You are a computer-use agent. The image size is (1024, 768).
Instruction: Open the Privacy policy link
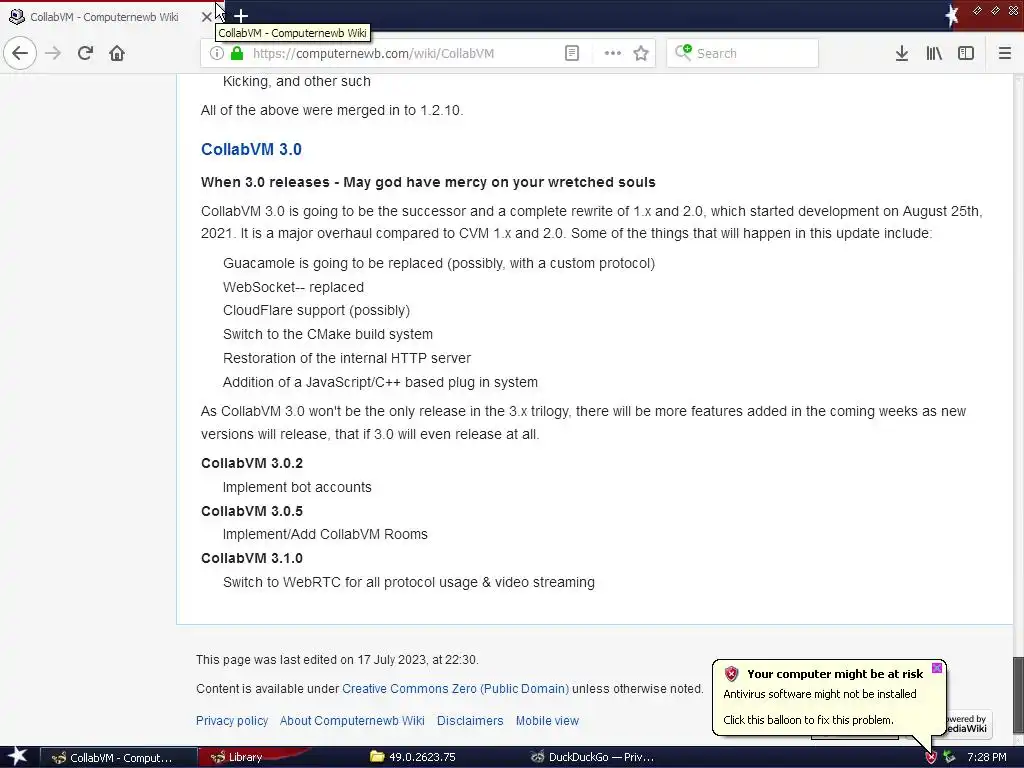pyautogui.click(x=232, y=720)
